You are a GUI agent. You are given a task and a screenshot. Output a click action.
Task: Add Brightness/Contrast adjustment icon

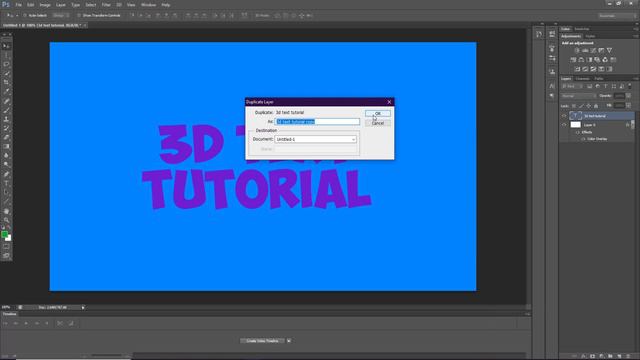pos(577,51)
